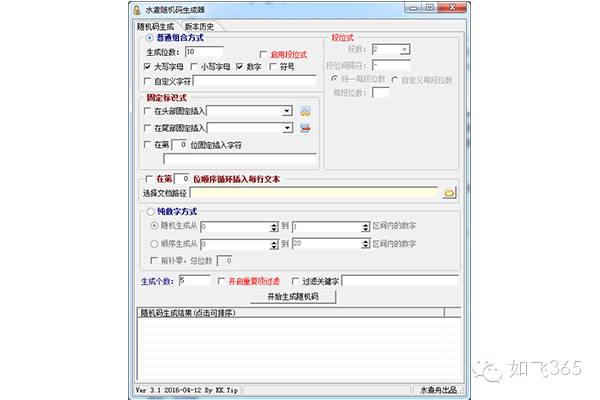Click the spinner arrows of 随机生成从 start field

tap(274, 227)
